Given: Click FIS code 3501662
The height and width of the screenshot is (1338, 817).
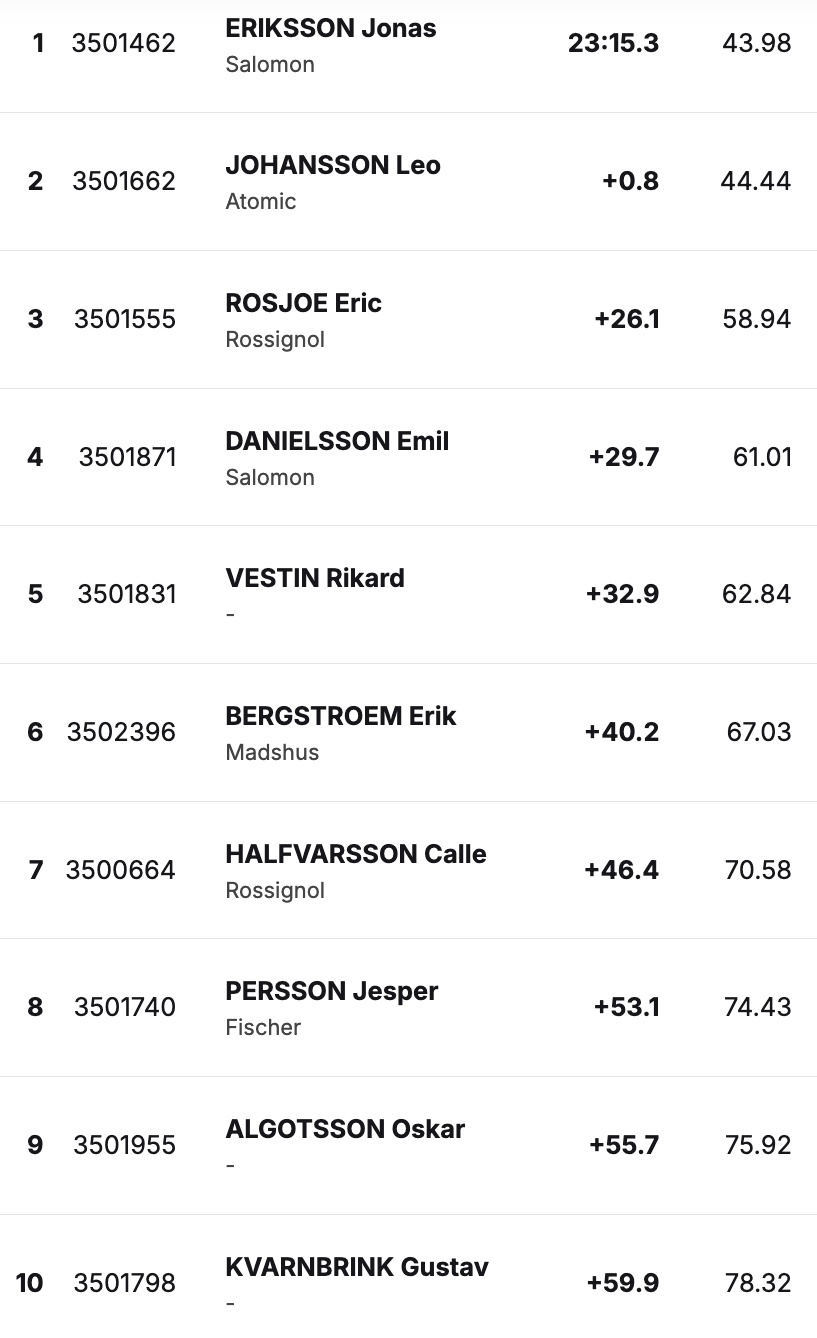Looking at the screenshot, I should coord(124,181).
